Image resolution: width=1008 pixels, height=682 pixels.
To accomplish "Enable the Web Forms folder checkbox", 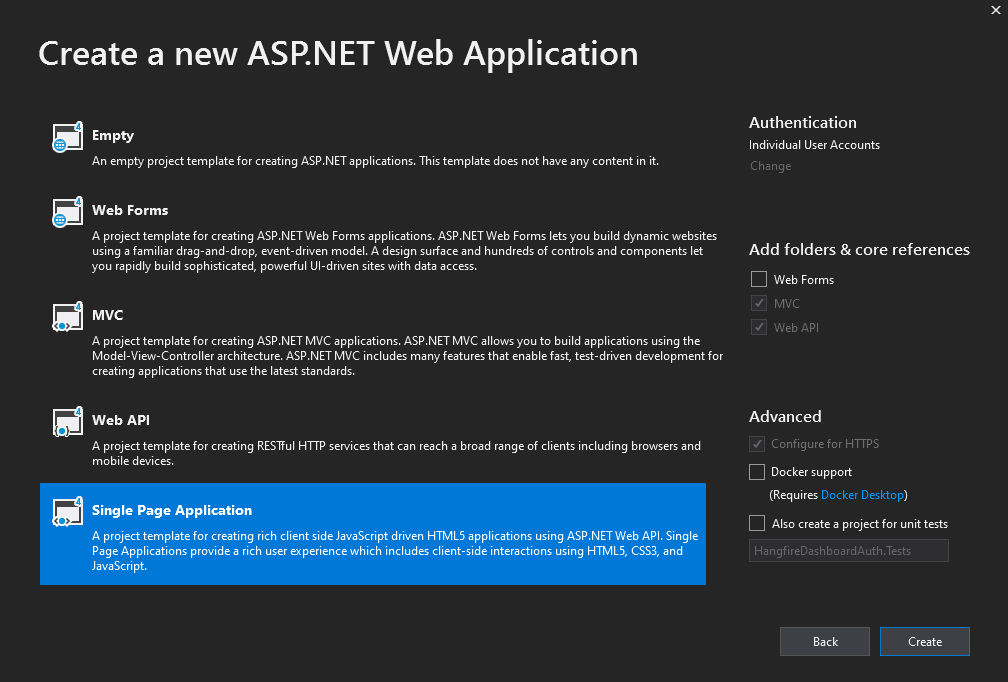I will click(758, 279).
